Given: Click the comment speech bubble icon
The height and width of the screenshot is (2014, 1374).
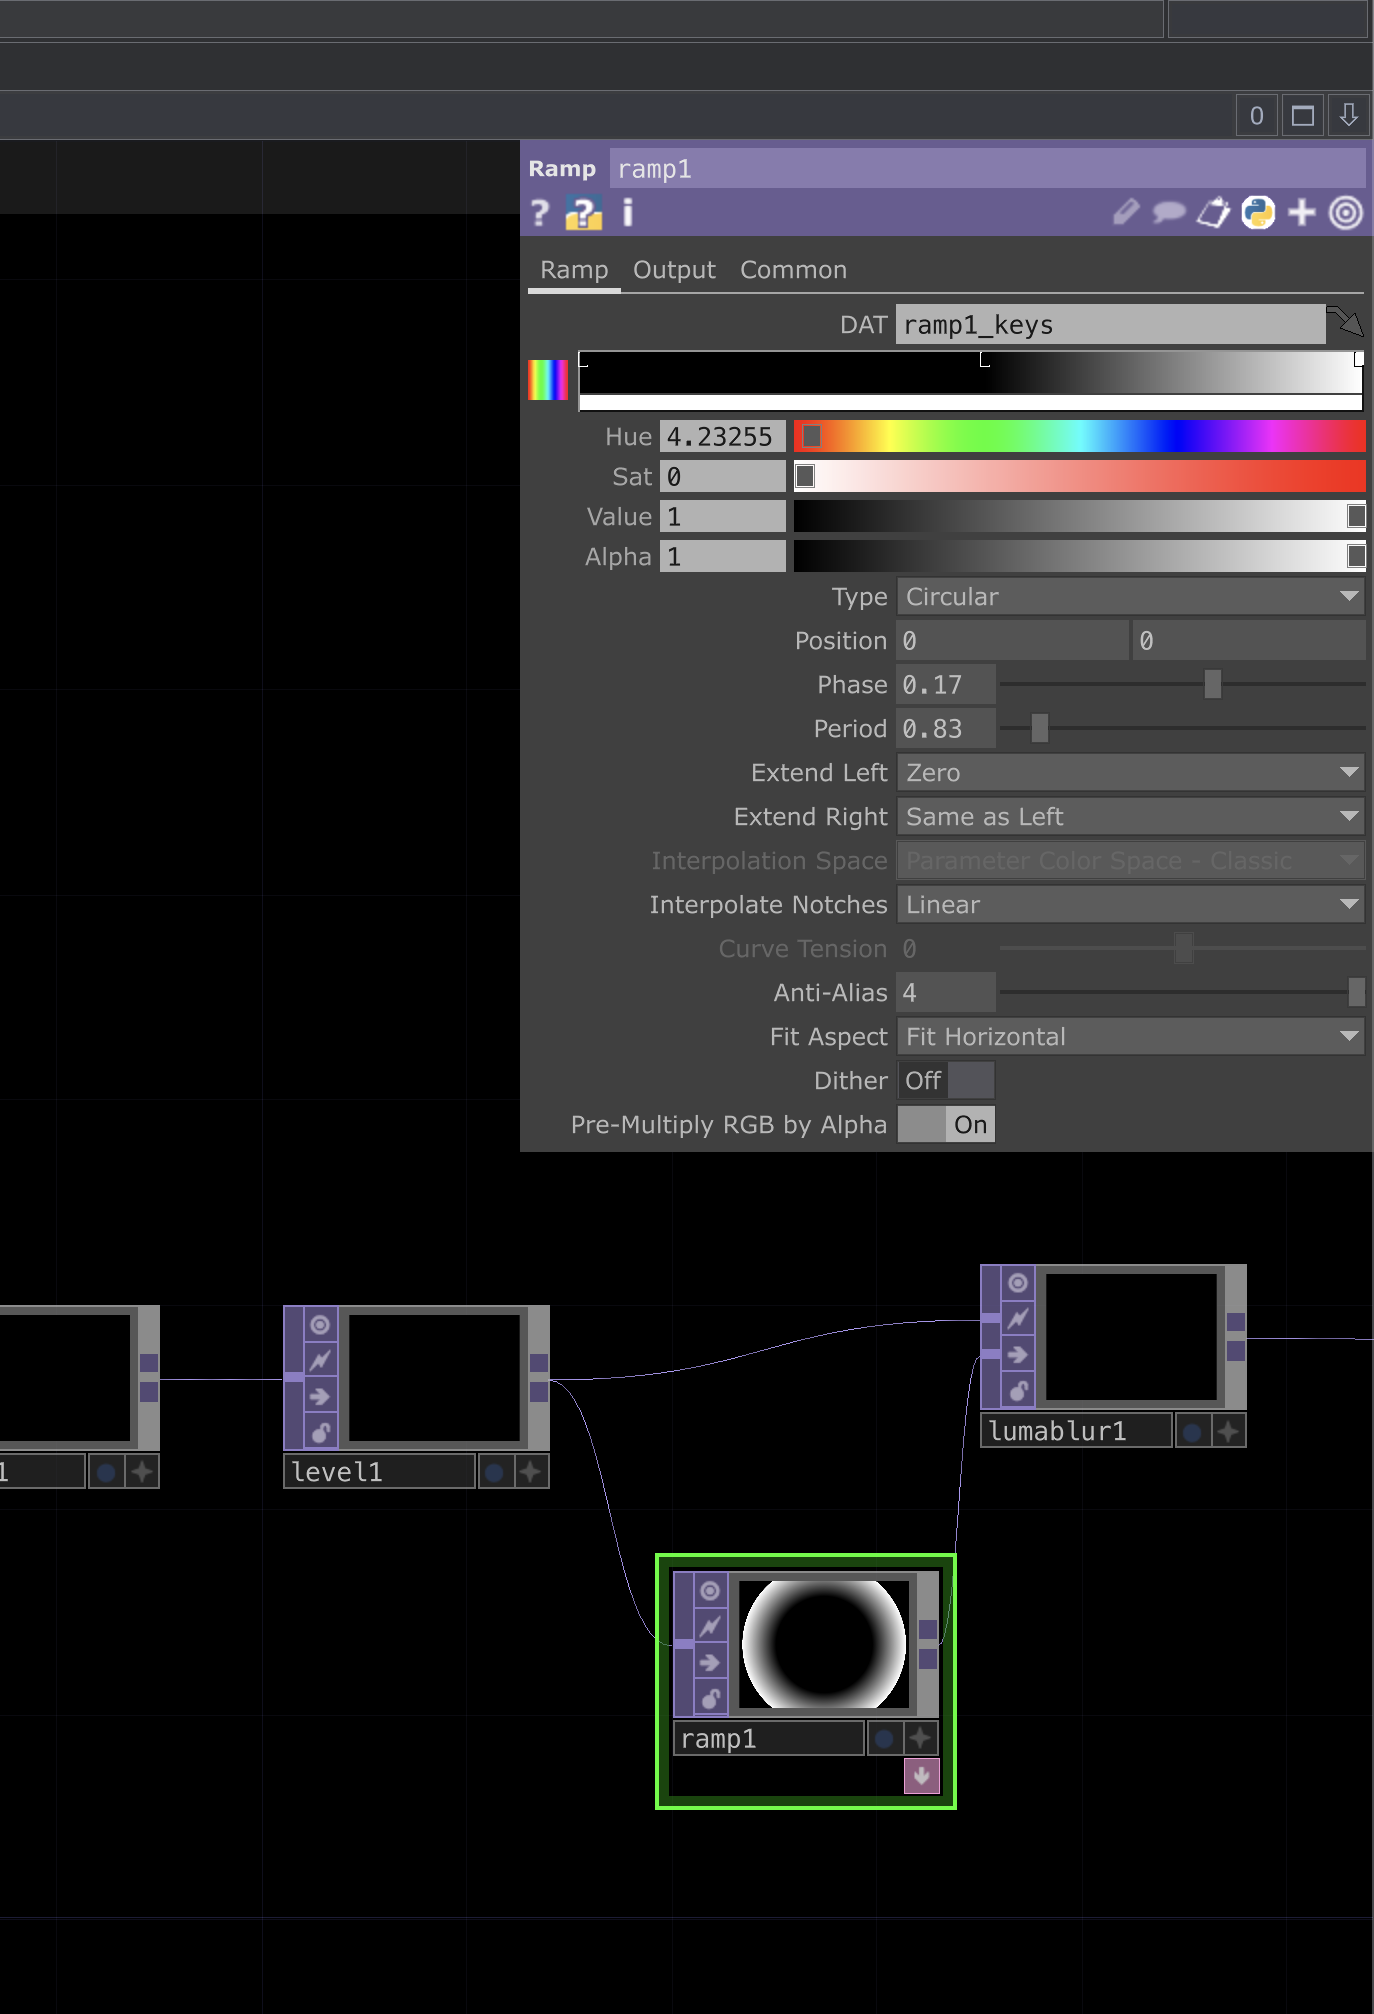Looking at the screenshot, I should [x=1168, y=213].
